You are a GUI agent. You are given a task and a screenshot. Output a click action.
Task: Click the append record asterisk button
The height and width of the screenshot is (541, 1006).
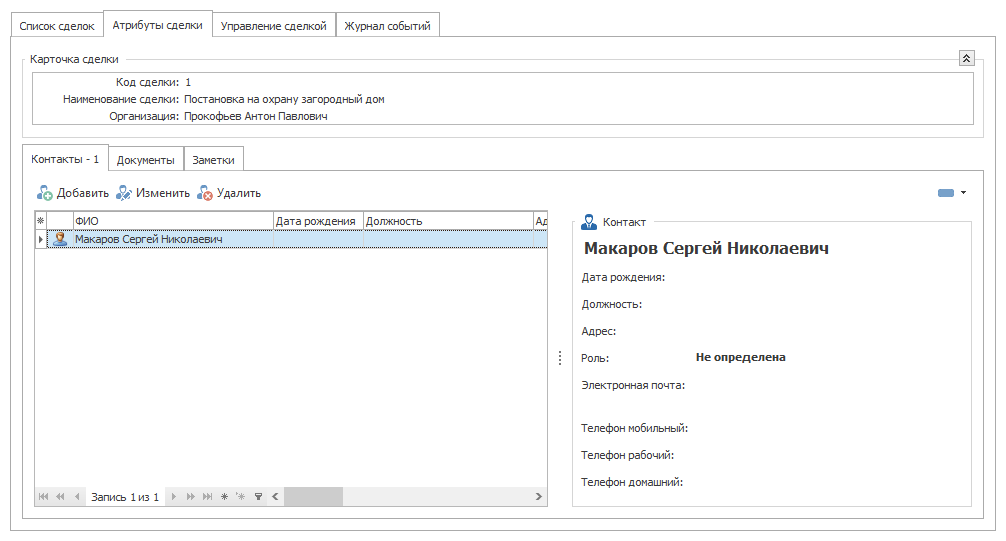click(224, 496)
